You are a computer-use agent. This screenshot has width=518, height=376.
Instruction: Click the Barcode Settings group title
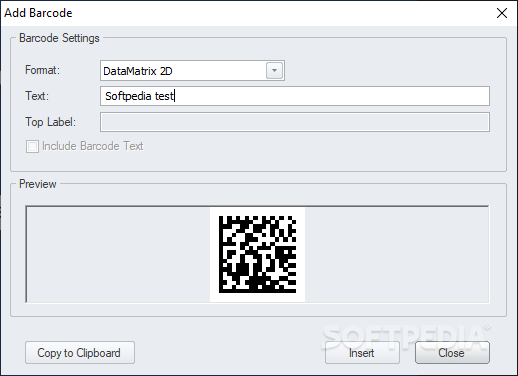point(59,38)
